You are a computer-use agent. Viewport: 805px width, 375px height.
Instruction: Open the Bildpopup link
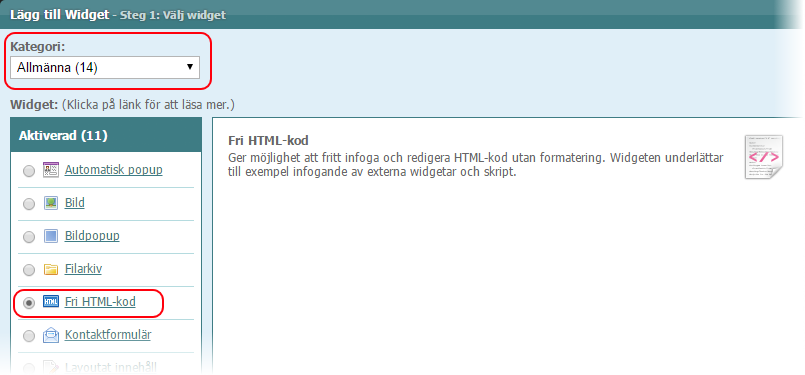(x=92, y=236)
